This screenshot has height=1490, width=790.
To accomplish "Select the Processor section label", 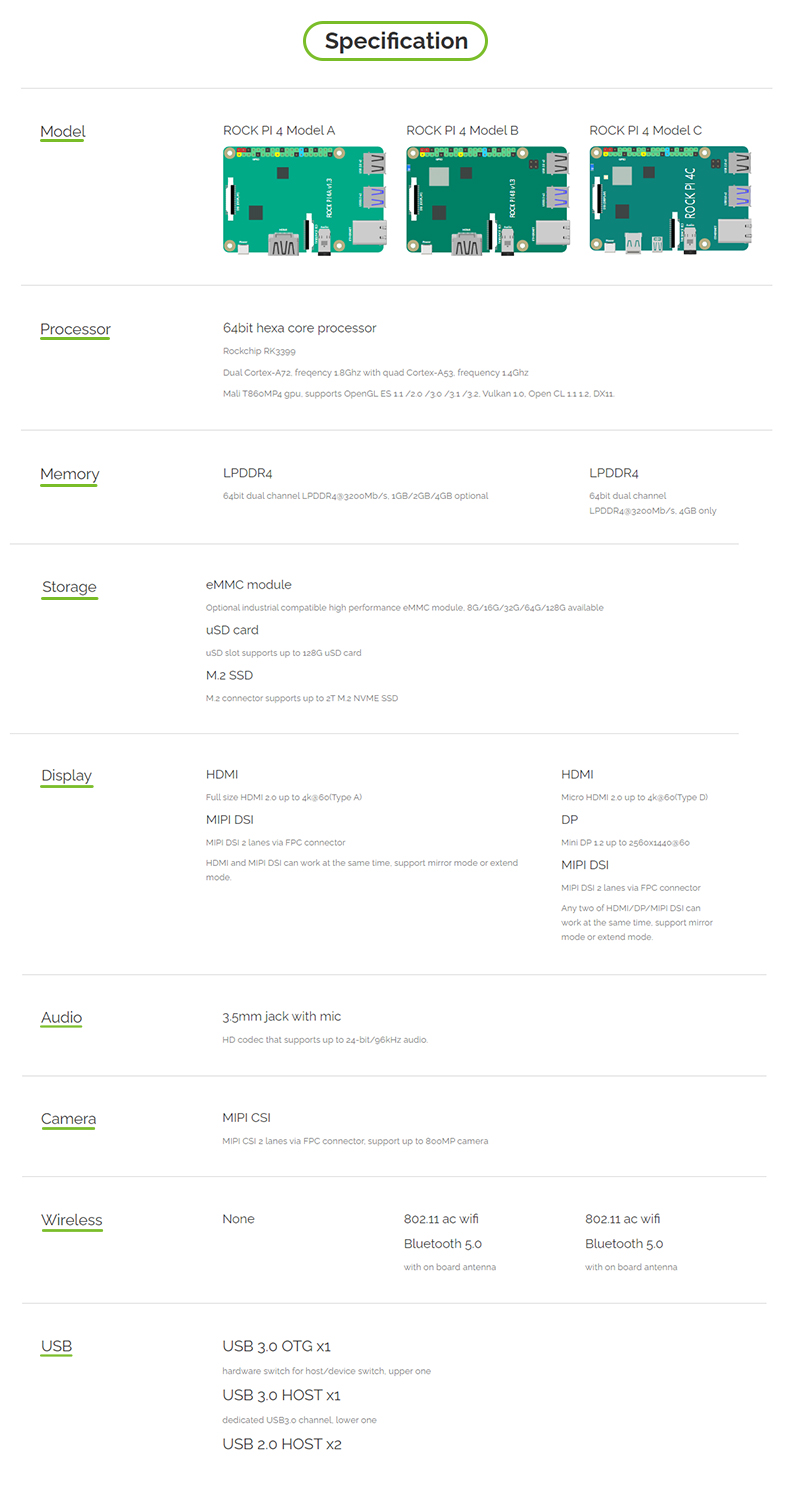I will tap(75, 329).
